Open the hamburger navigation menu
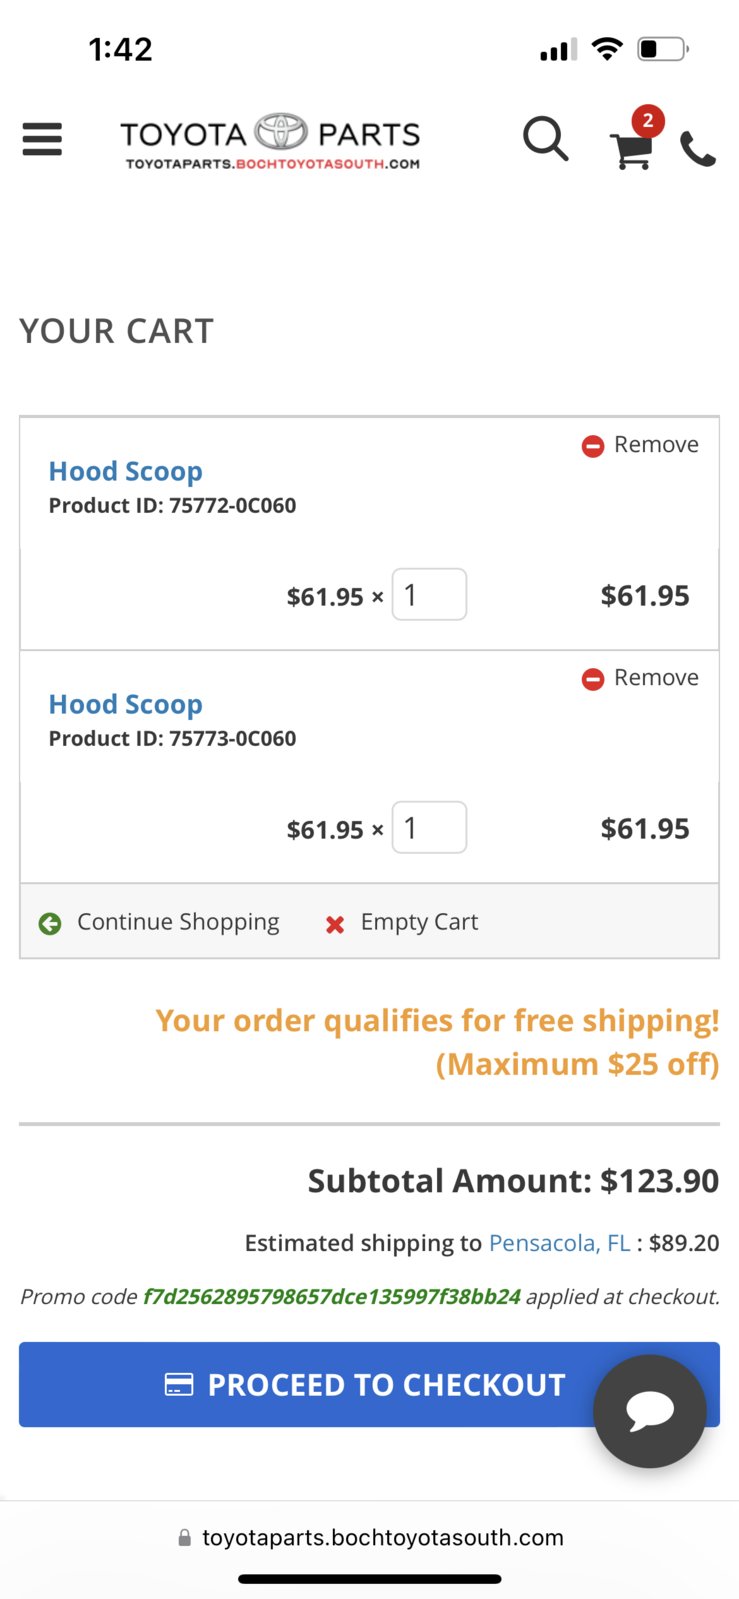 coord(42,139)
